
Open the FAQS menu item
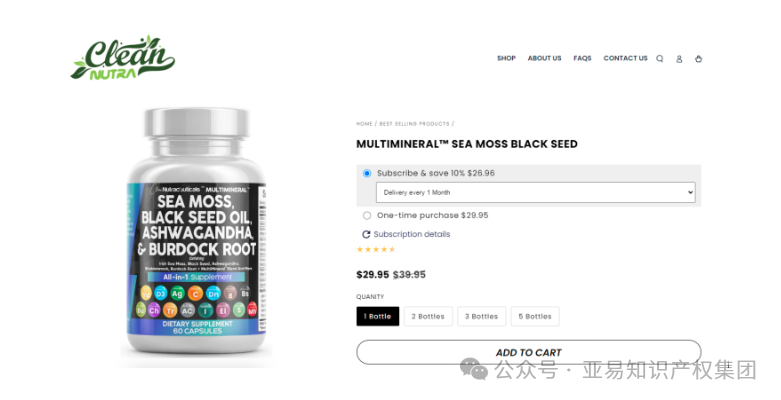582,58
